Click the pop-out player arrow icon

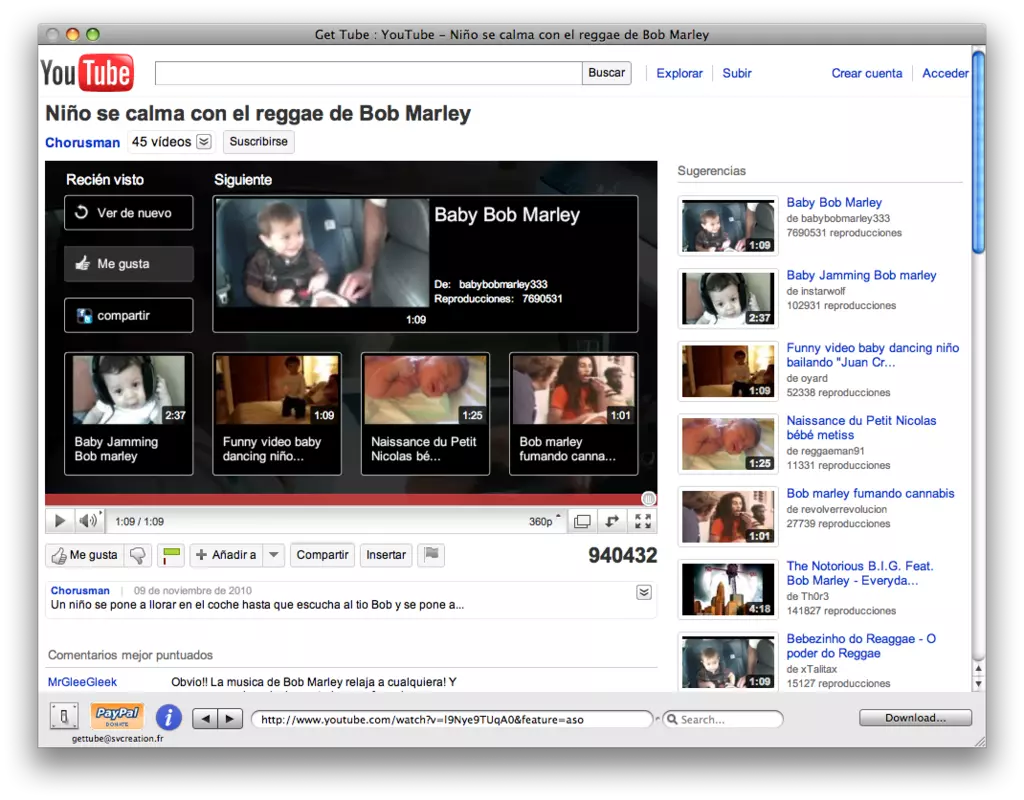(612, 521)
